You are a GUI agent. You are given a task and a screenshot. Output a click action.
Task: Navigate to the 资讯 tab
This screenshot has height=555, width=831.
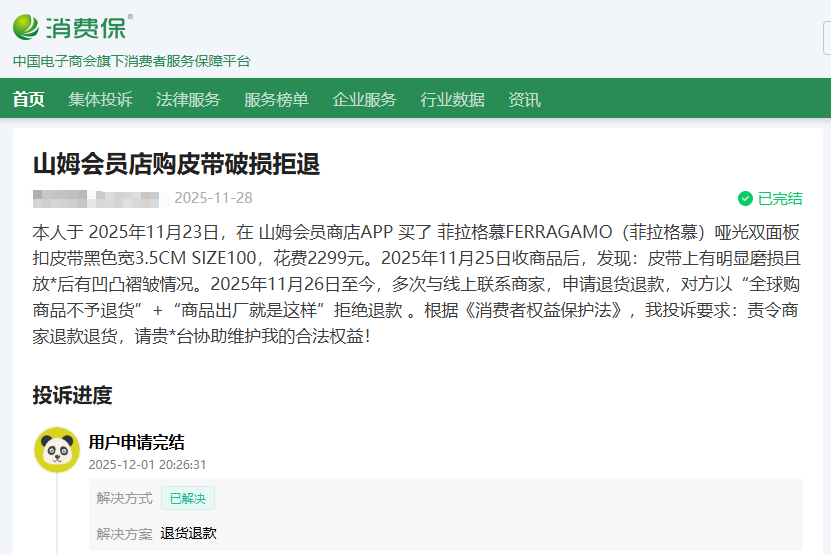tap(524, 99)
